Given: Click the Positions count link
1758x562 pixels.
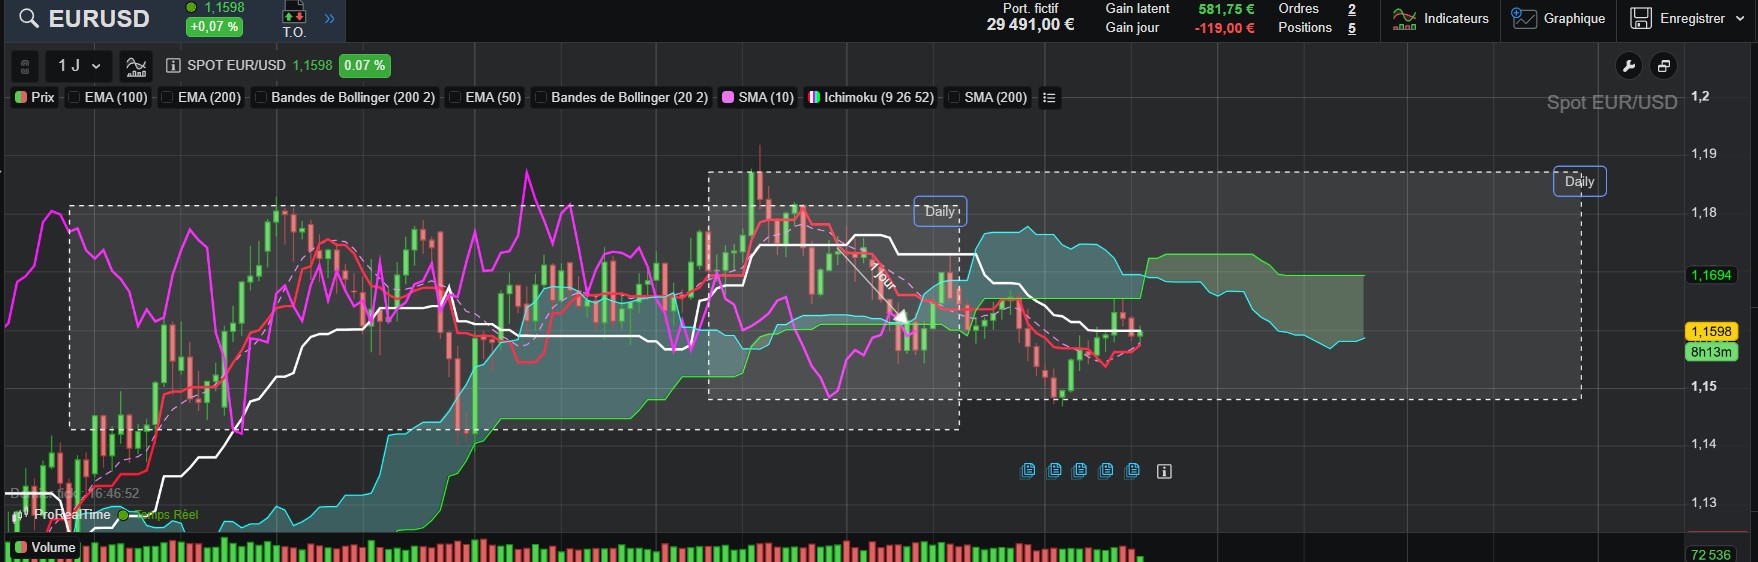Looking at the screenshot, I should (1352, 28).
